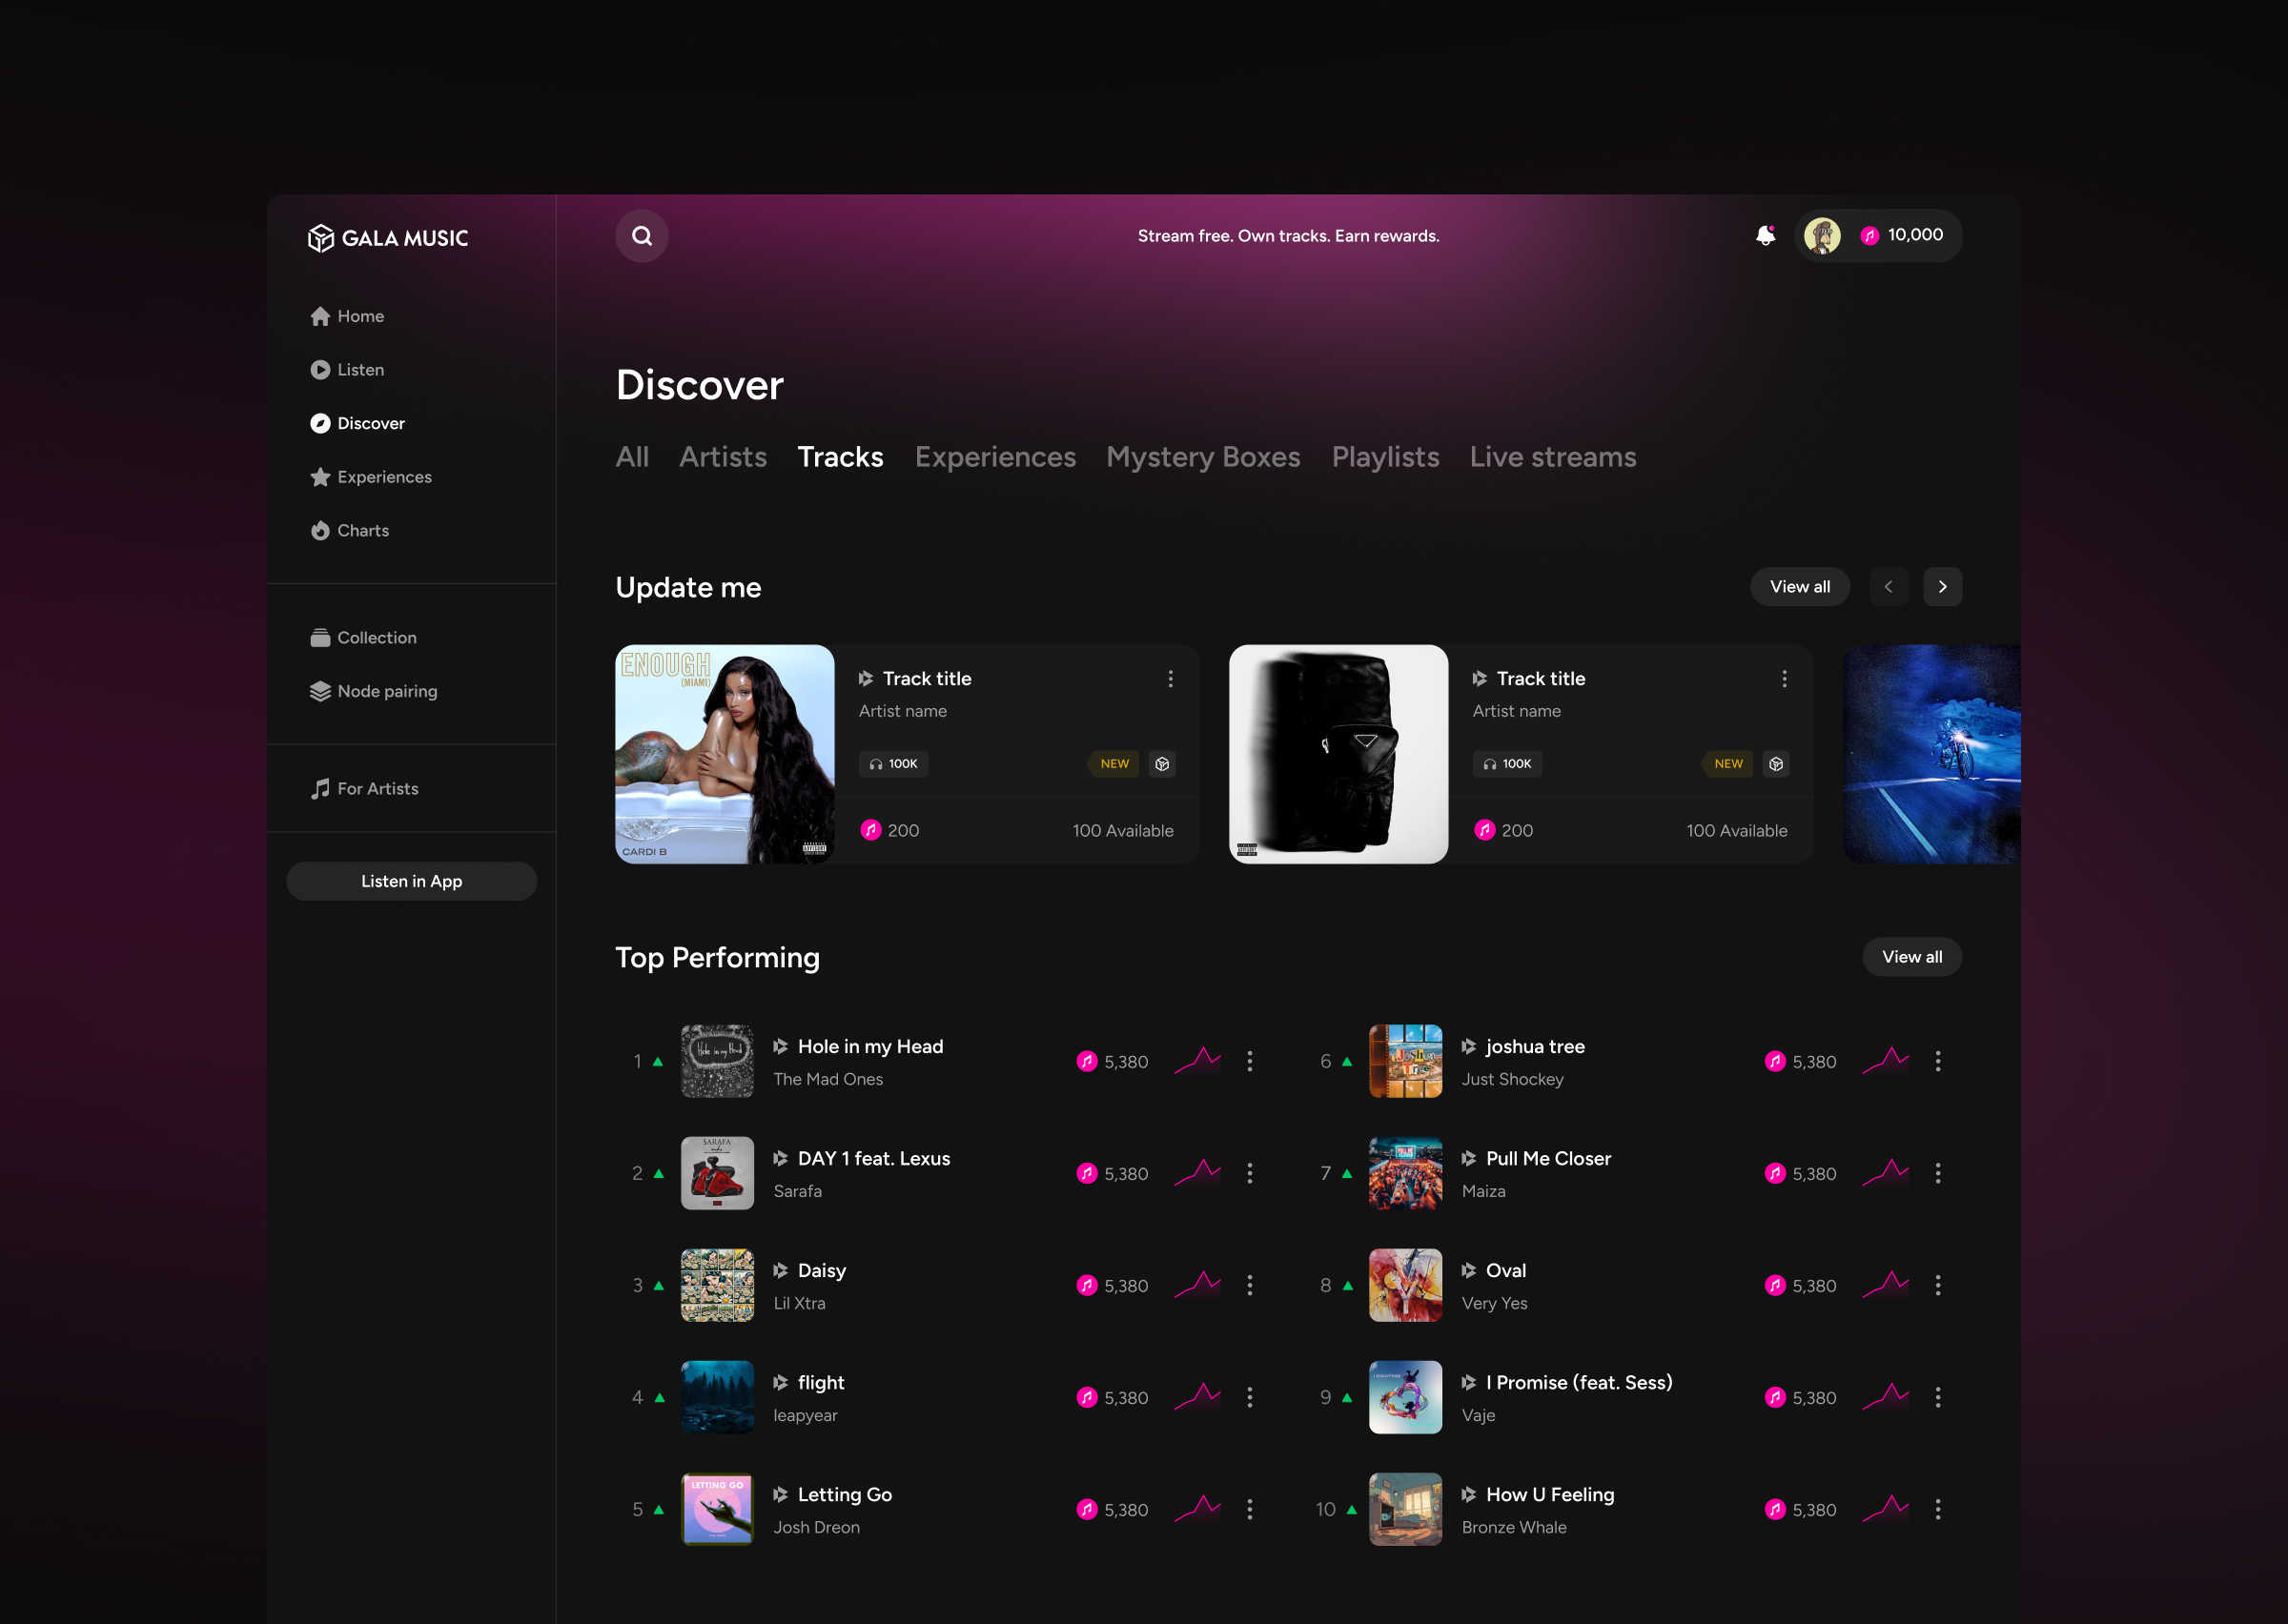Select the Playlists filter tab
This screenshot has width=2288, height=1624.
(x=1385, y=457)
